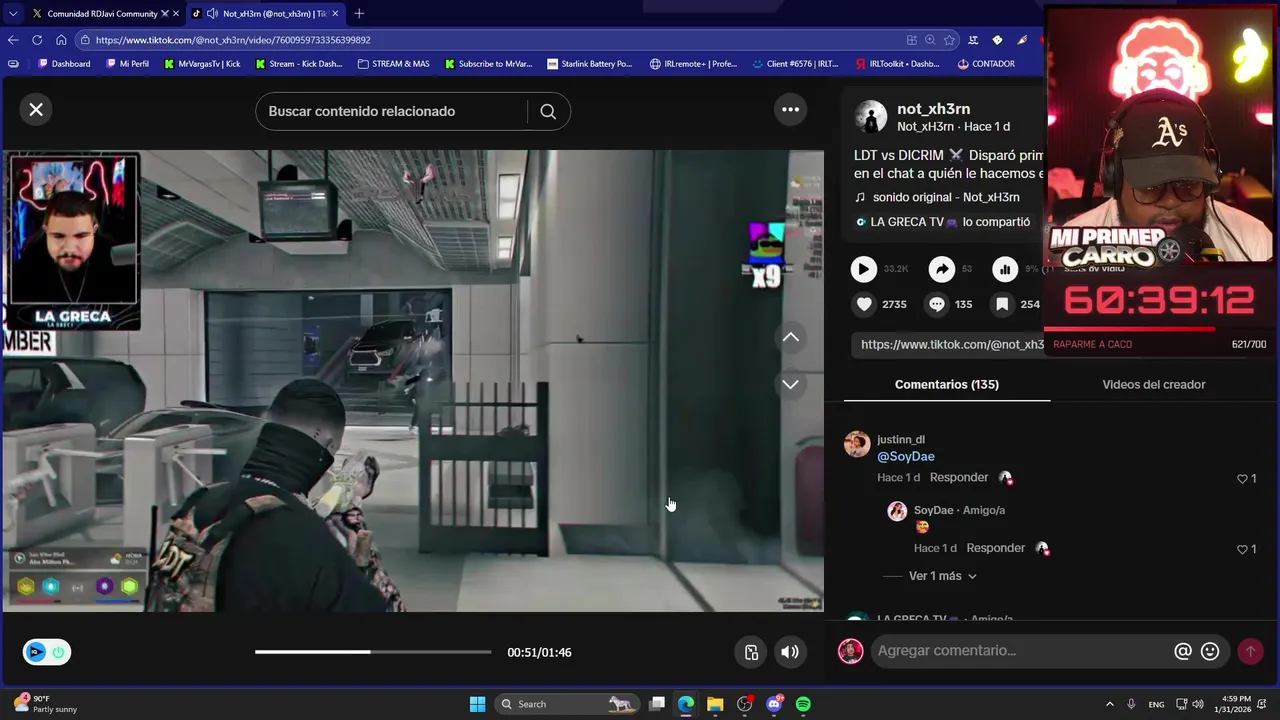Open the three-dot more options menu
This screenshot has height=720, width=1280.
tap(791, 110)
